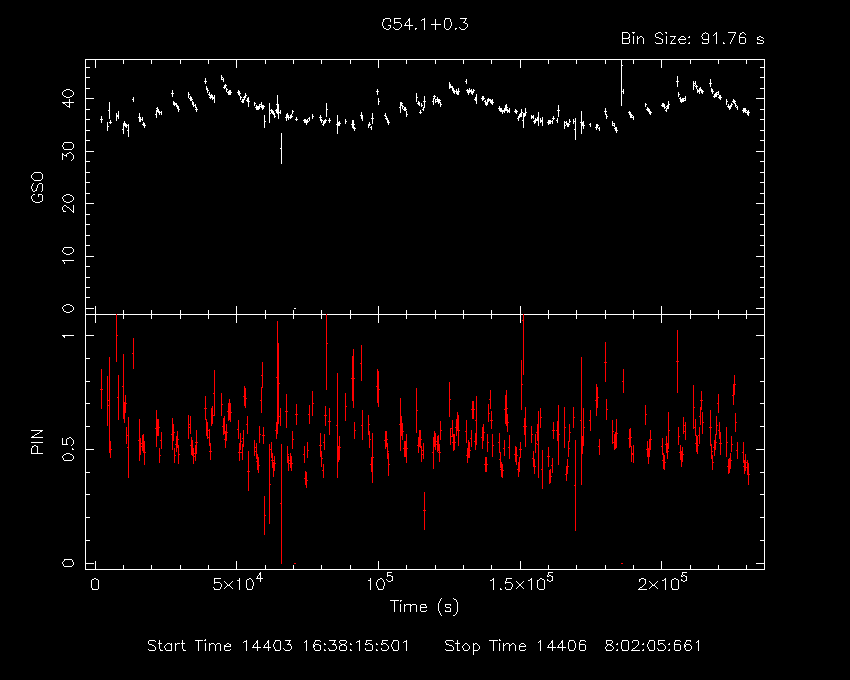Click the 5×10^4 x-axis tick label
The height and width of the screenshot is (680, 850).
pyautogui.click(x=237, y=583)
